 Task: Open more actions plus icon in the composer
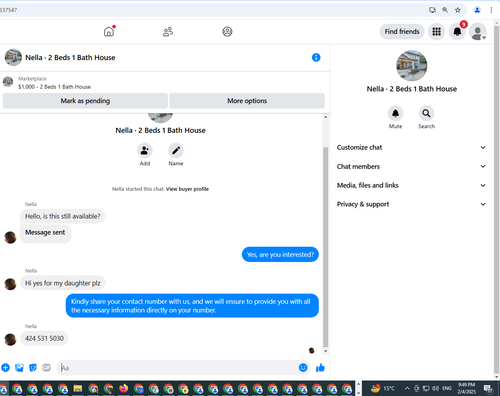(5, 368)
